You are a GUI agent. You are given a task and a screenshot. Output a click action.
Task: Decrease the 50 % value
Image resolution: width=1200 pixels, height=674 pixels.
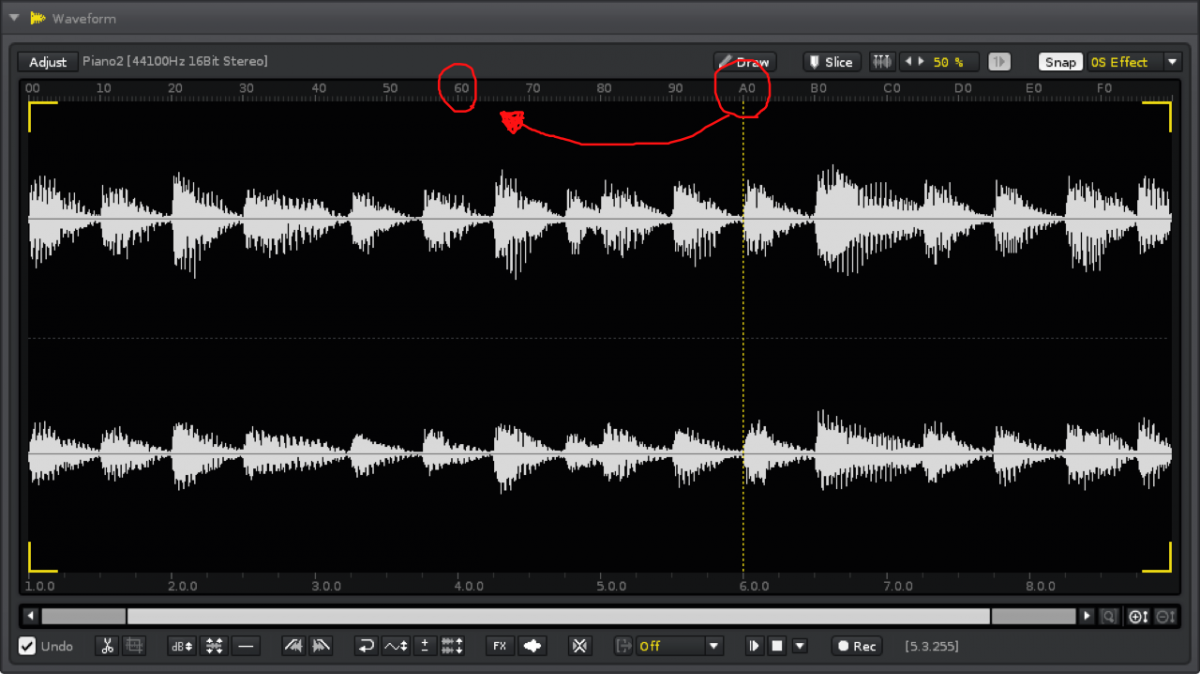909,62
